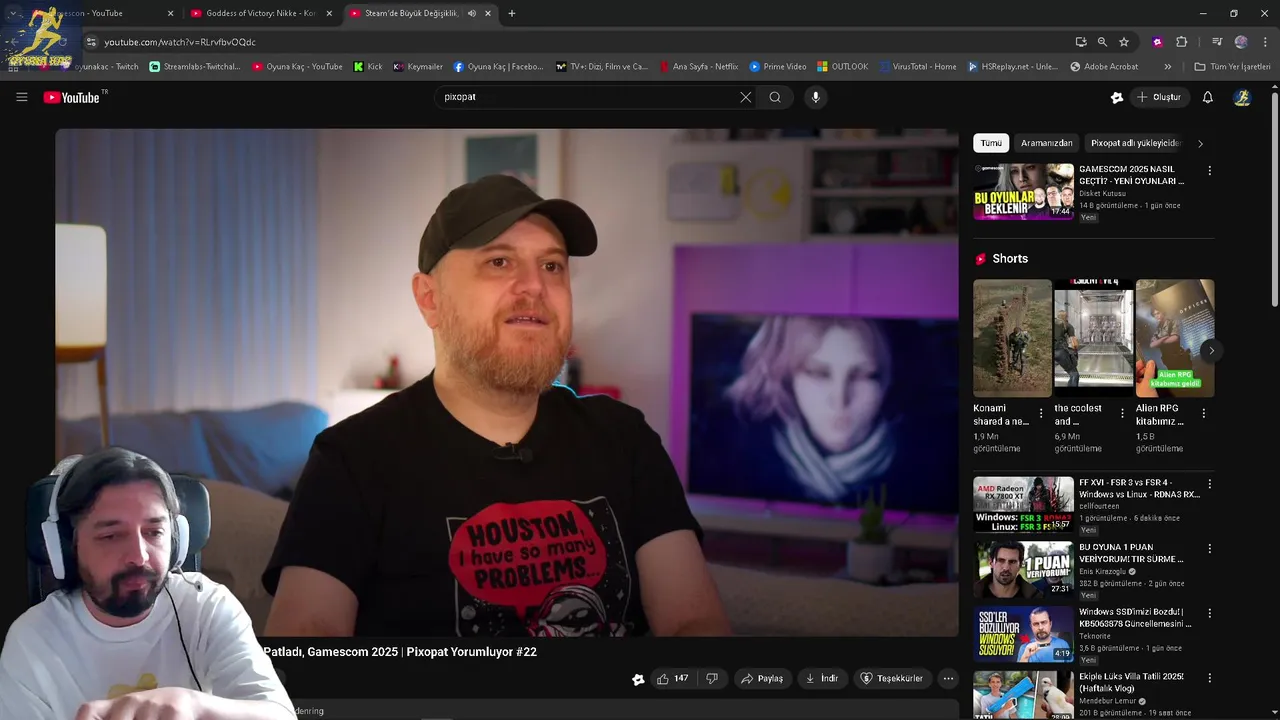Viewport: 1280px width, 720px height.
Task: Open options for GAMESCOM 2025 NASIL GEÇTİ video
Action: tap(1209, 171)
